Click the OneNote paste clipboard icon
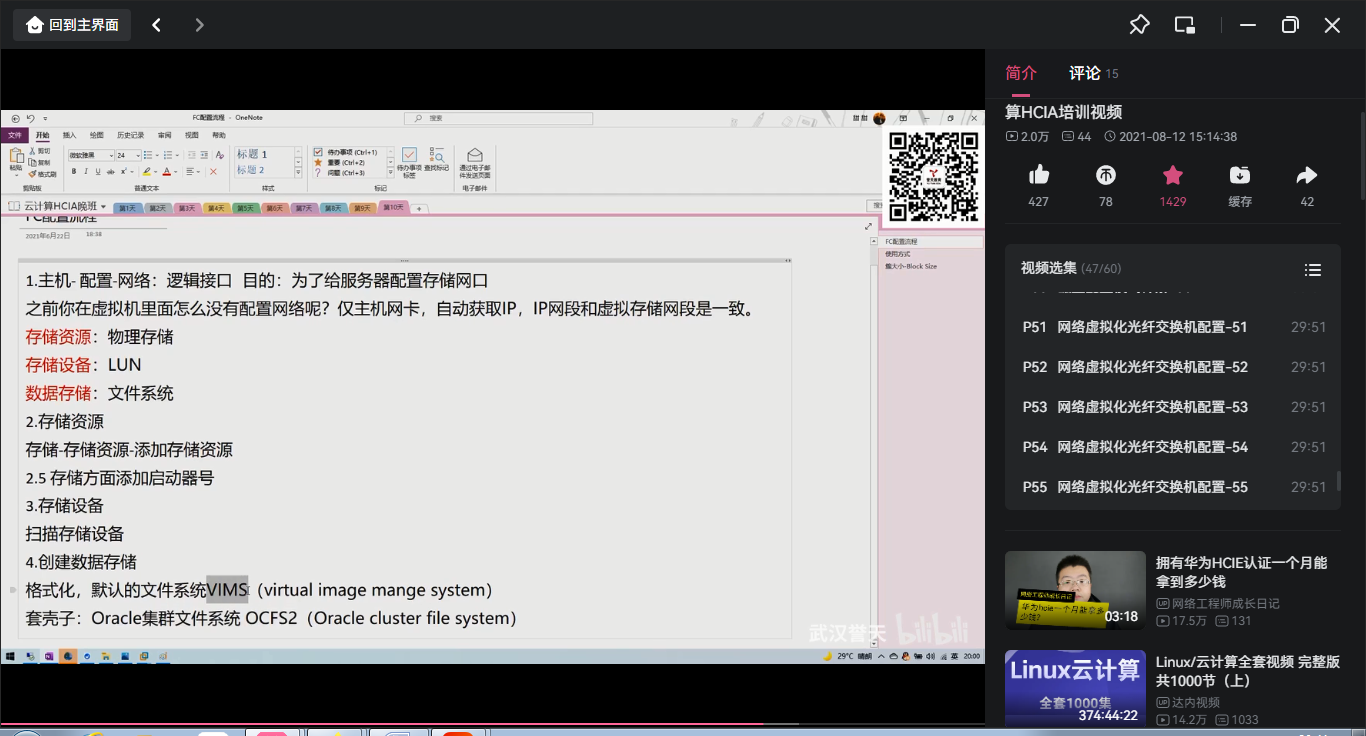This screenshot has height=736, width=1366. point(16,157)
